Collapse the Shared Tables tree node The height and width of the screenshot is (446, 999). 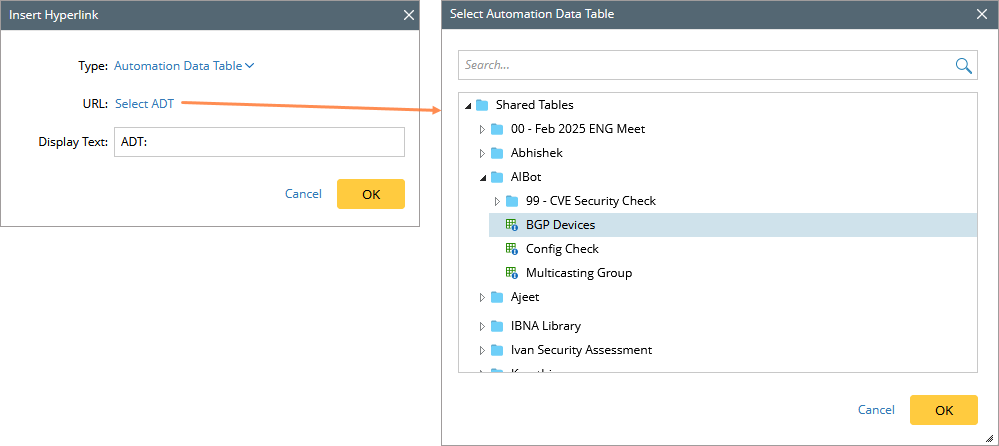(468, 106)
